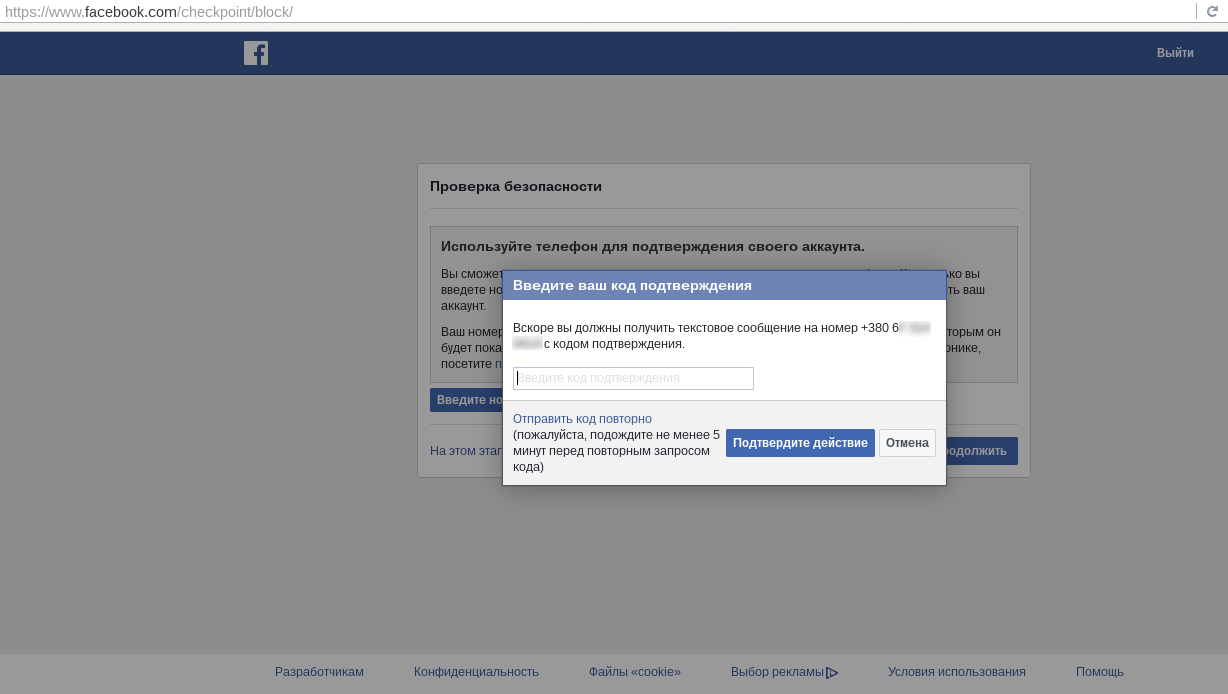Open the 'Файлы «cookie»' footer link
This screenshot has width=1228, height=694.
634,672
